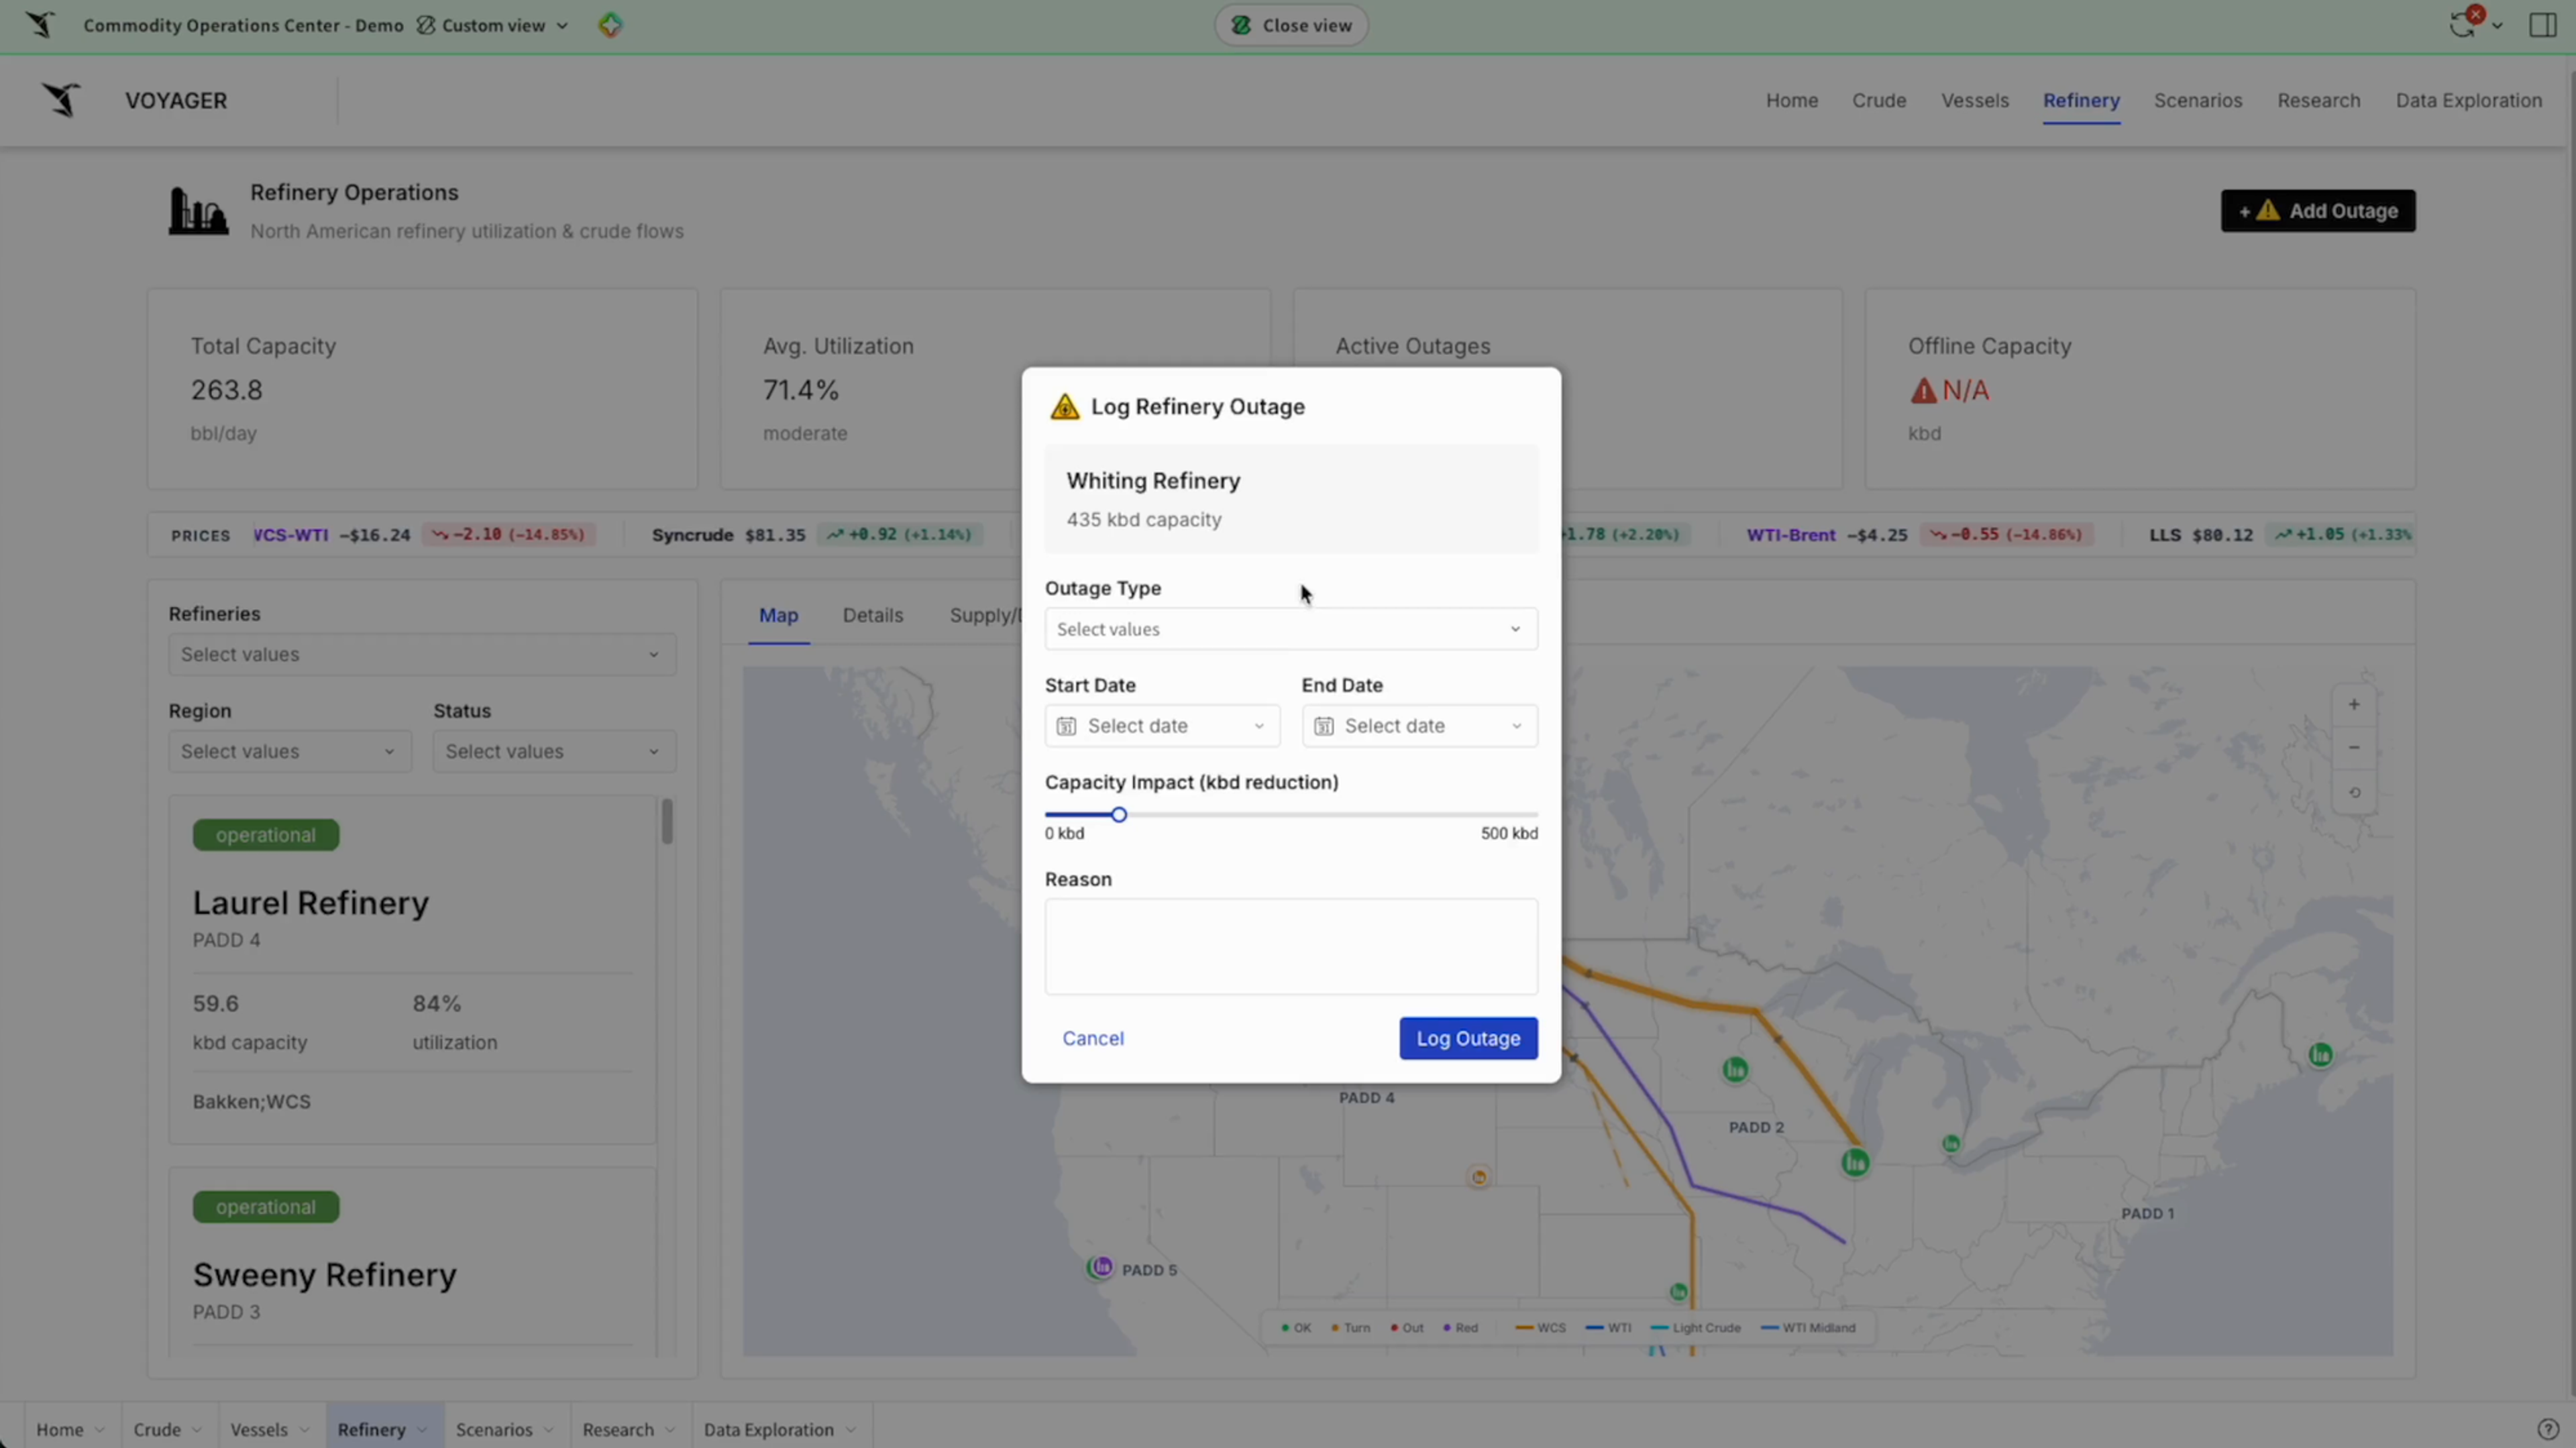Reset the map view rotation icon
Screen dimensions: 2576x1448
2354,793
